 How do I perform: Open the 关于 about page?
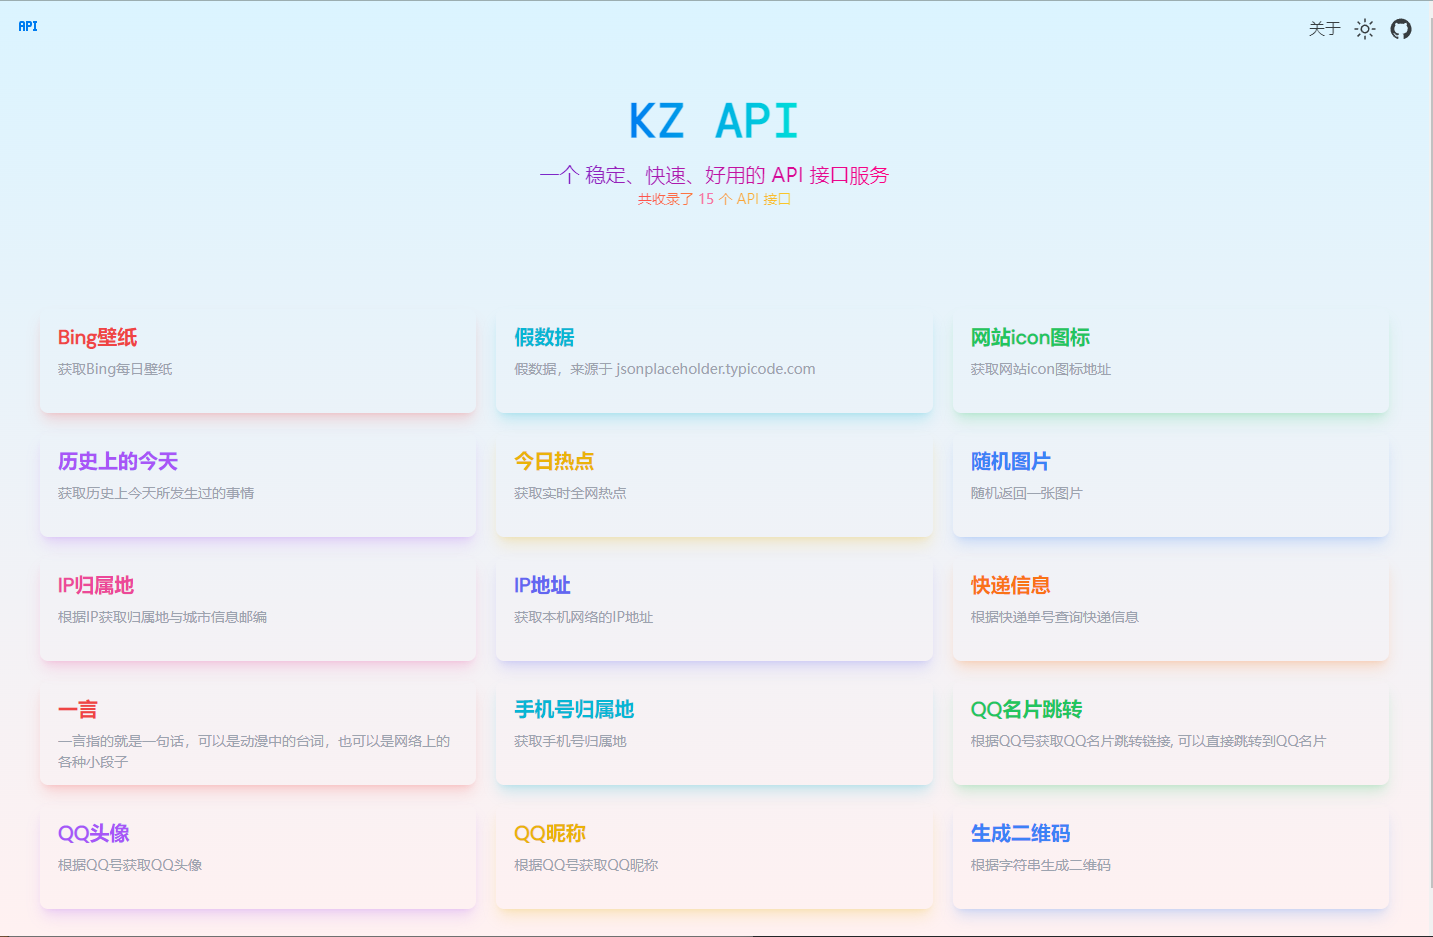(1324, 29)
